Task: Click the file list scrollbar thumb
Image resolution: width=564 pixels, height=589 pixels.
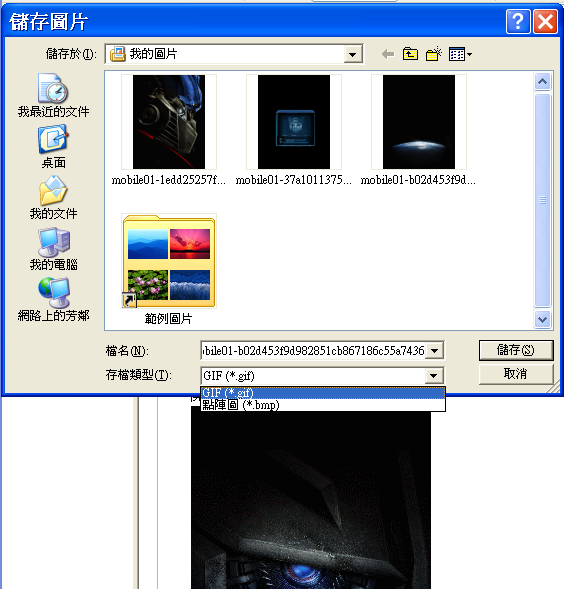Action: [x=542, y=200]
